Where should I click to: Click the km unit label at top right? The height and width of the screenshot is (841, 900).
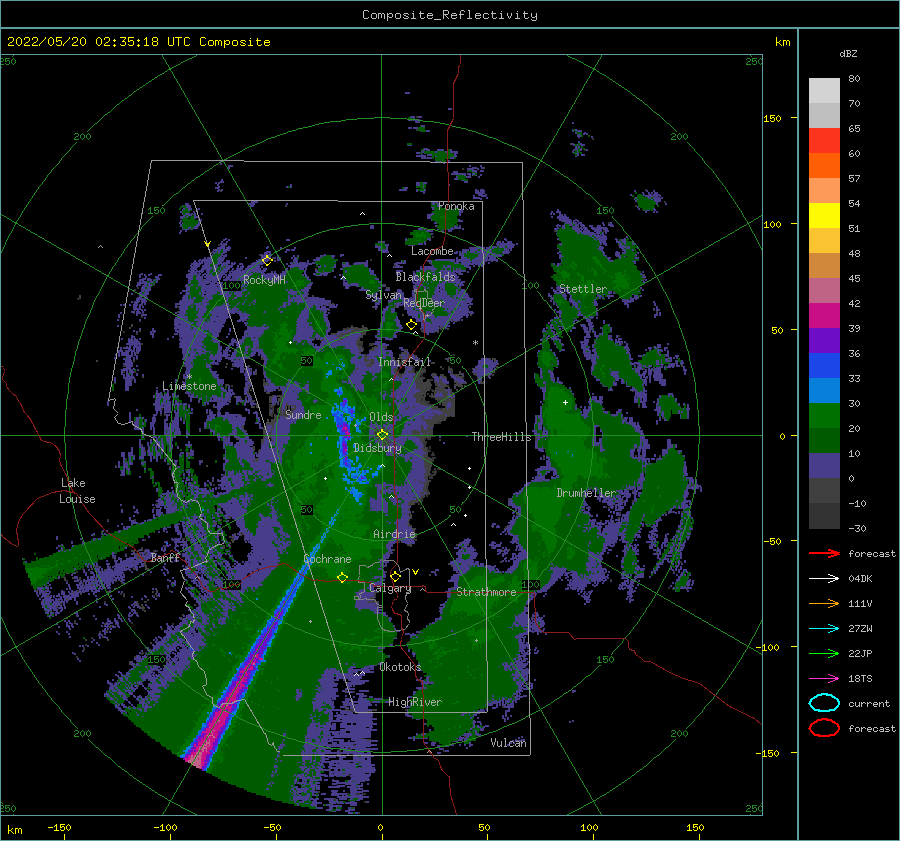[783, 42]
